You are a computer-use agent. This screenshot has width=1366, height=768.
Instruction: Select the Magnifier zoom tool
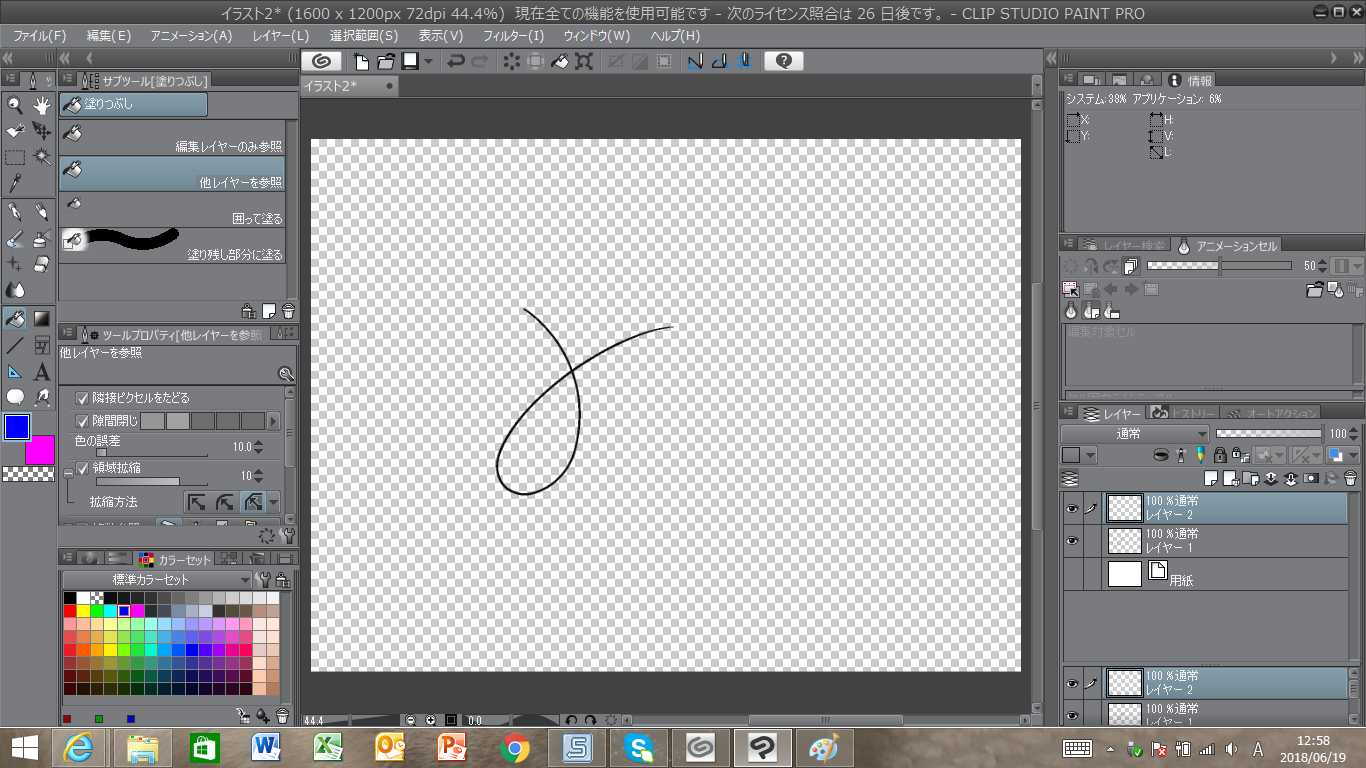tap(15, 105)
